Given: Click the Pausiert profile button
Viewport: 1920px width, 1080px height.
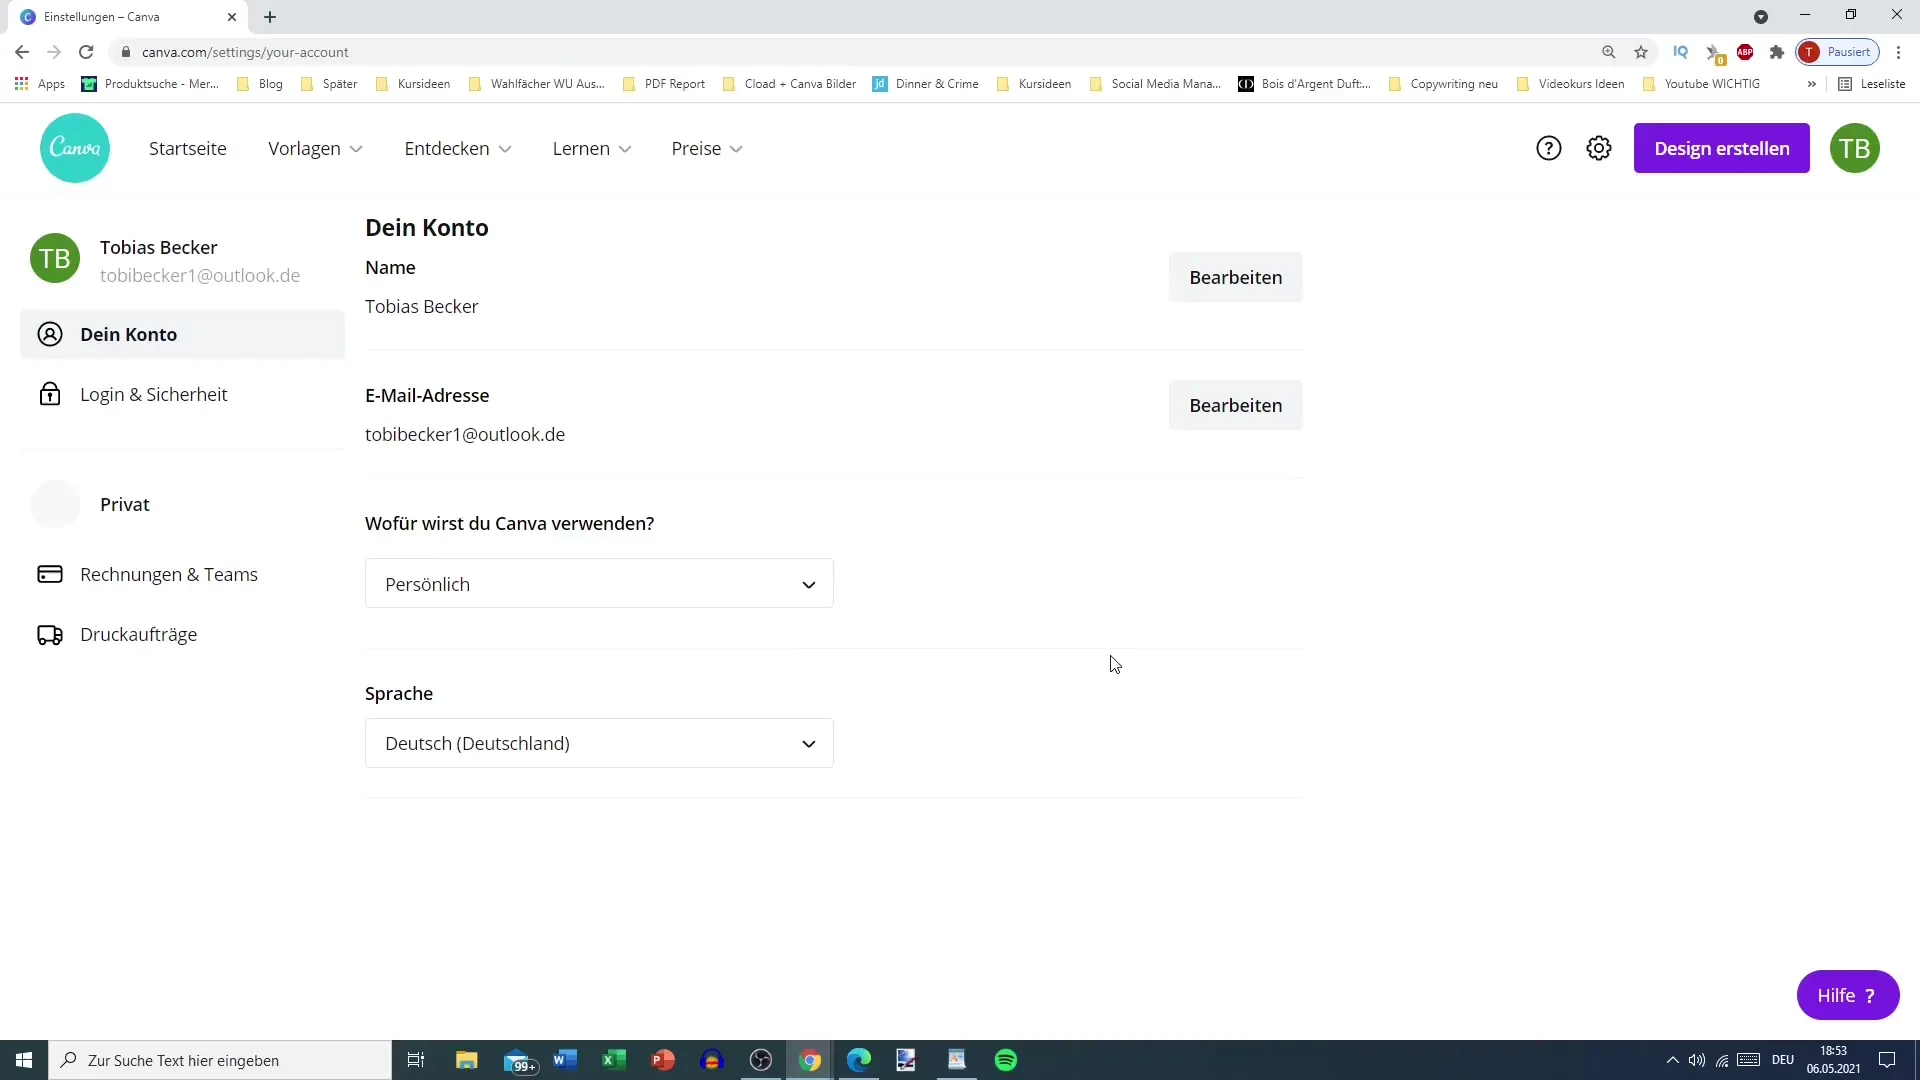Looking at the screenshot, I should point(1838,52).
